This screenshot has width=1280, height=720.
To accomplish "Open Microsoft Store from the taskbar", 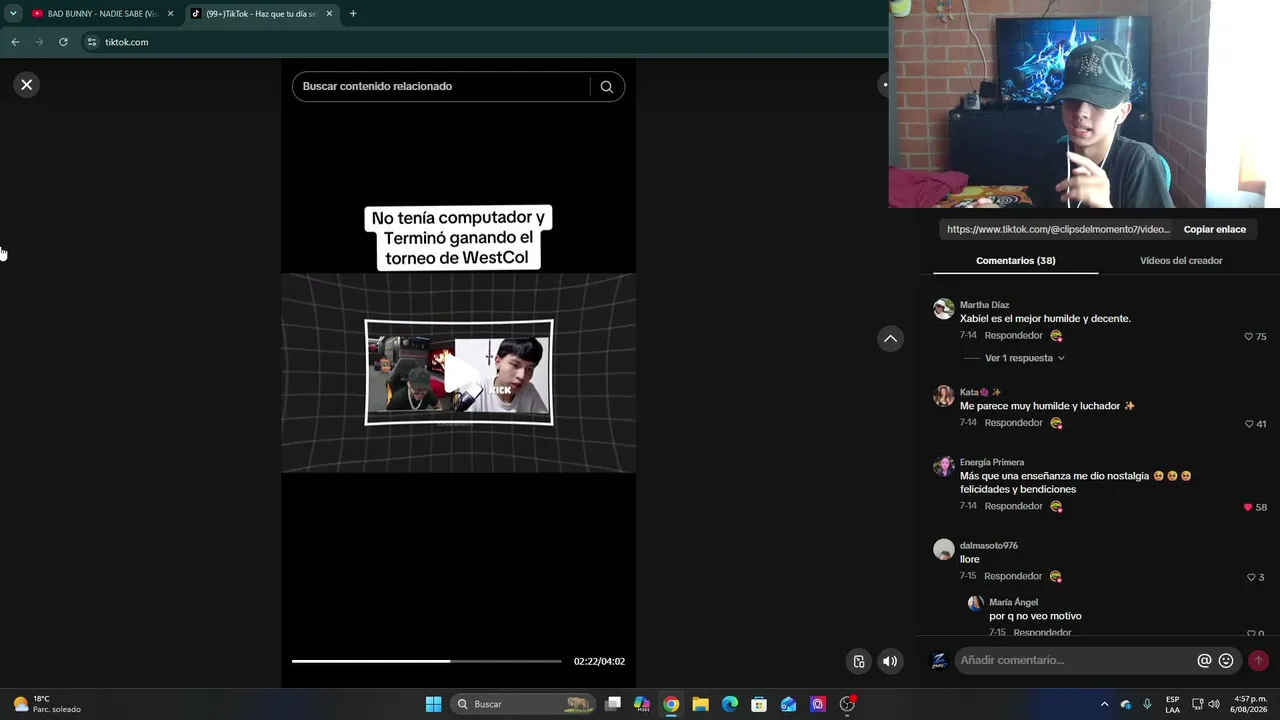I will pos(759,704).
